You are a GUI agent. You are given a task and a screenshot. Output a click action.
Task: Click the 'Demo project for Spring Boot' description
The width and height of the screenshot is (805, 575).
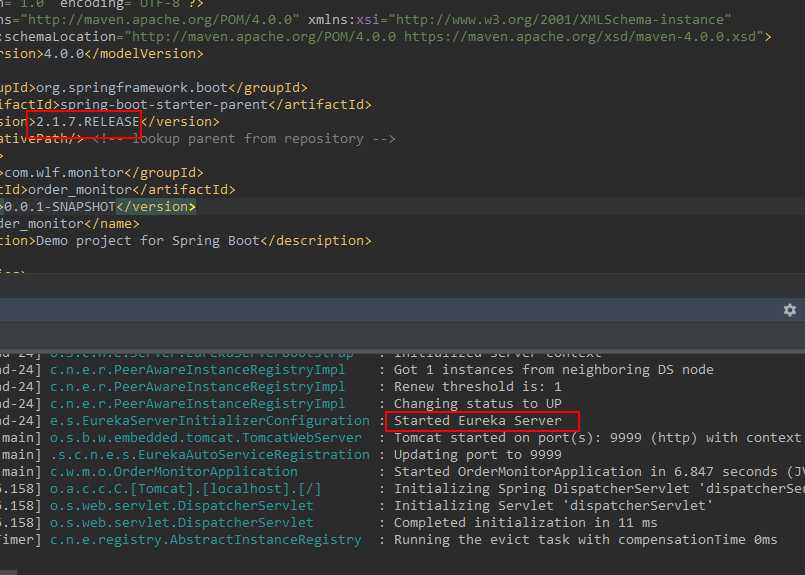pos(185,241)
